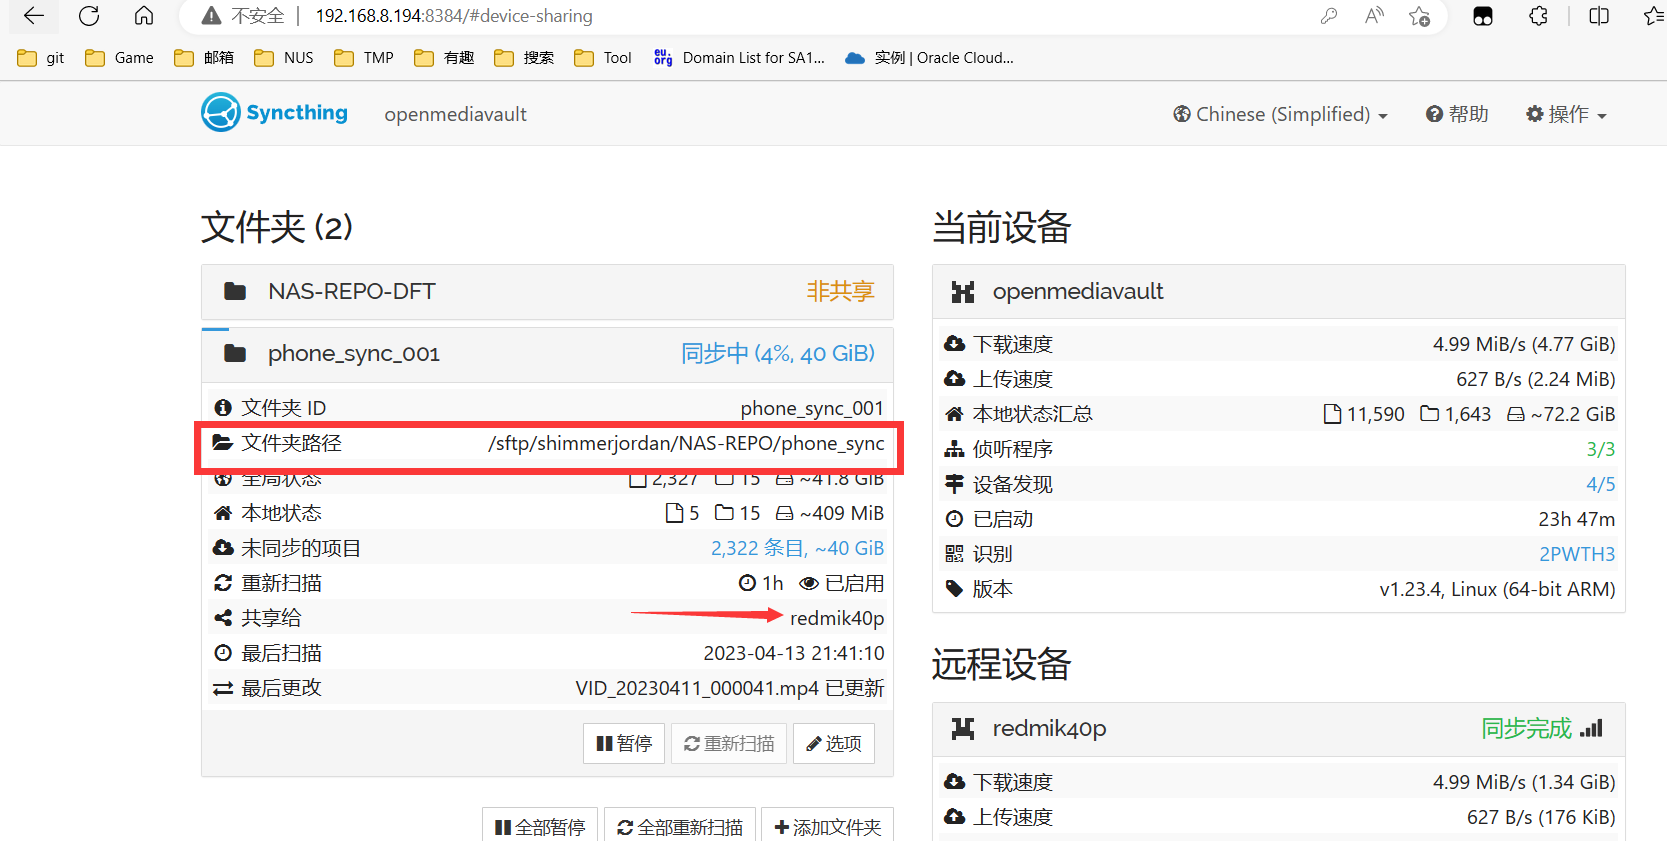Open the 帮助 help link
The image size is (1667, 841).
tap(1457, 114)
